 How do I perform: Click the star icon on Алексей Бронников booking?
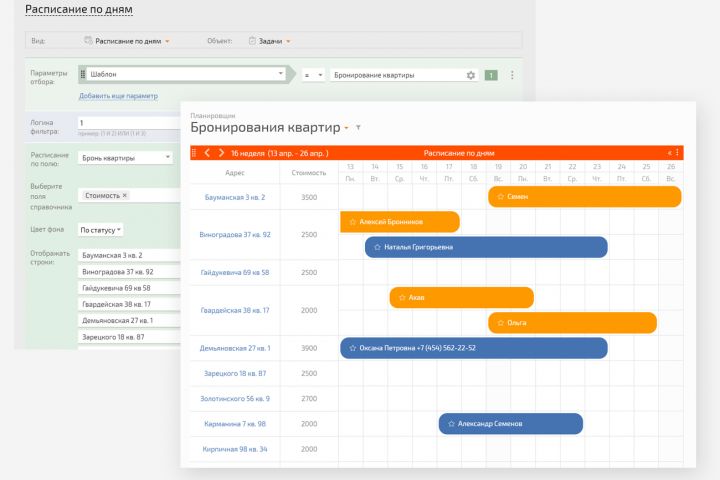353,222
